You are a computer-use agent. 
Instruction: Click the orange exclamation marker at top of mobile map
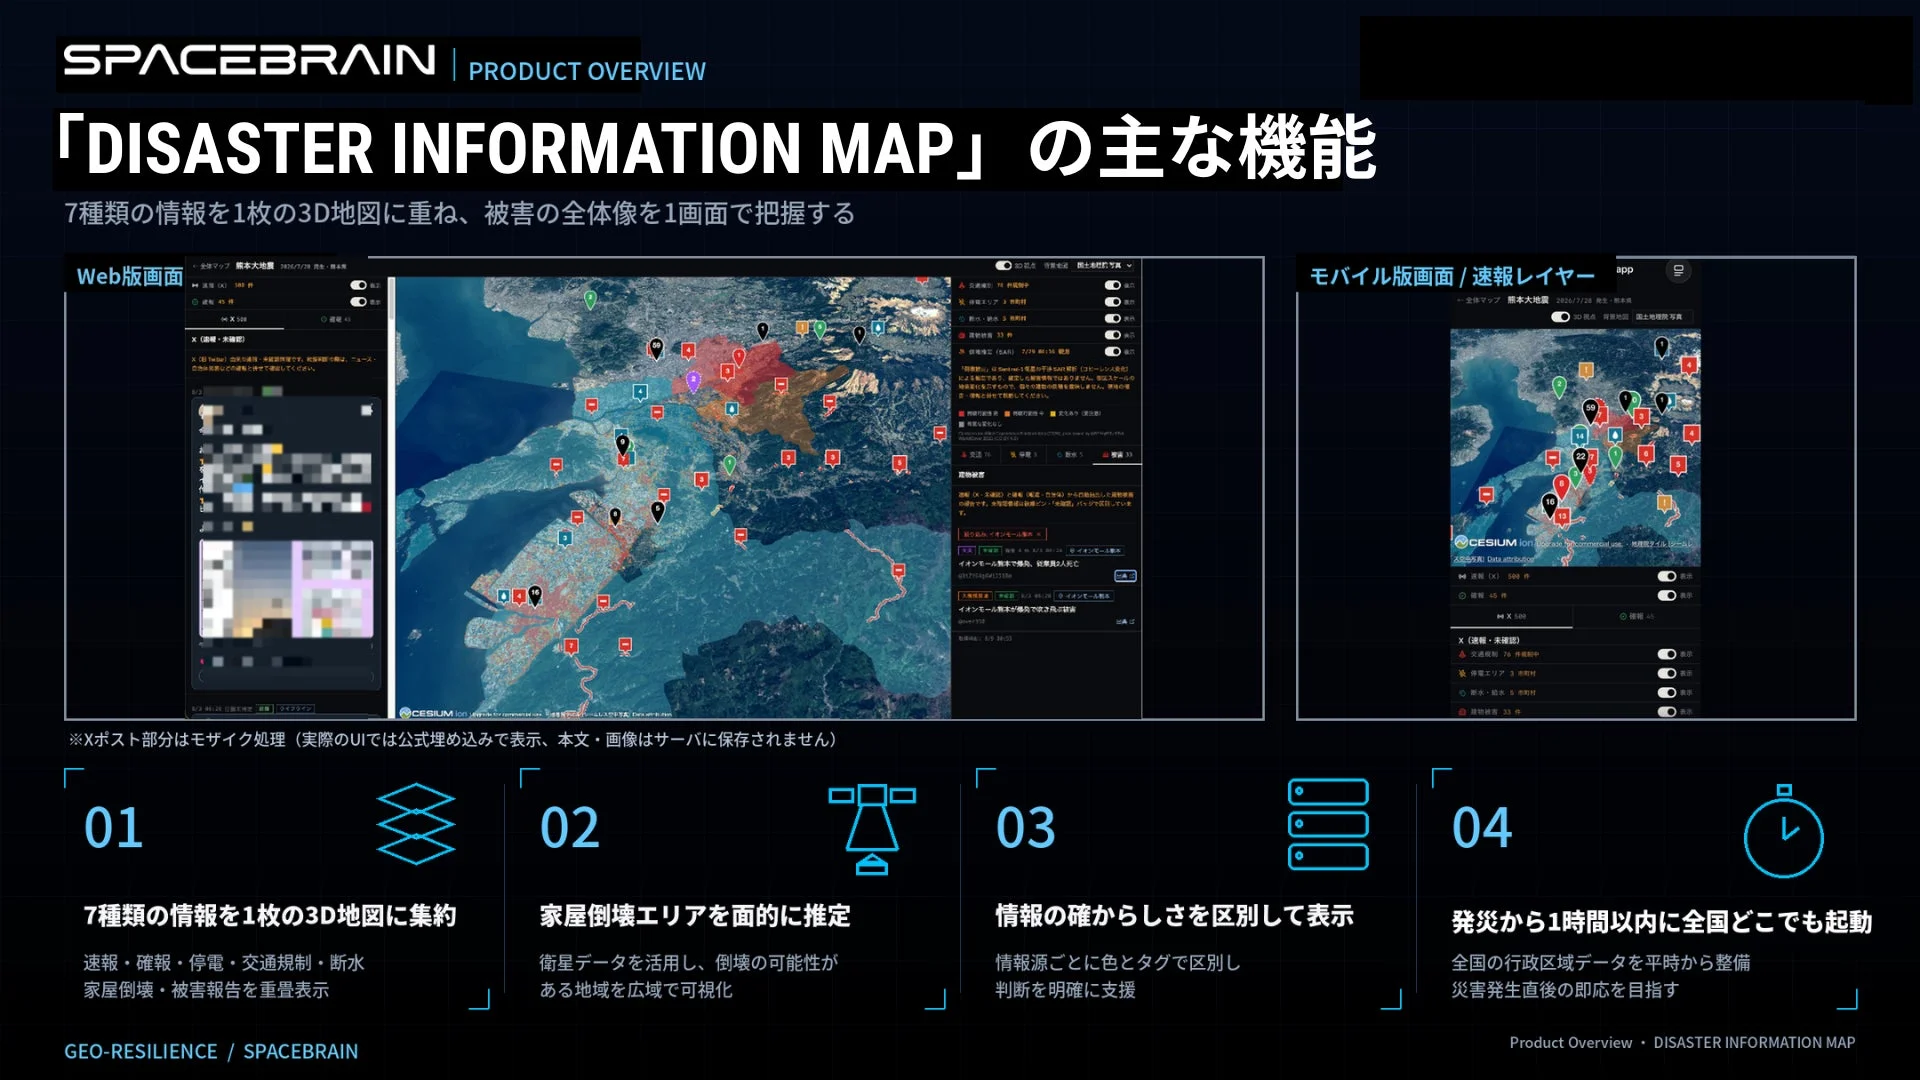(1586, 371)
